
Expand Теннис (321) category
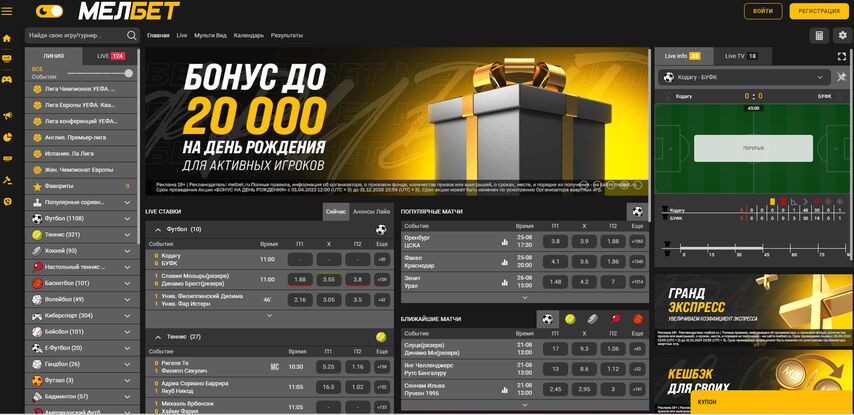pos(81,235)
